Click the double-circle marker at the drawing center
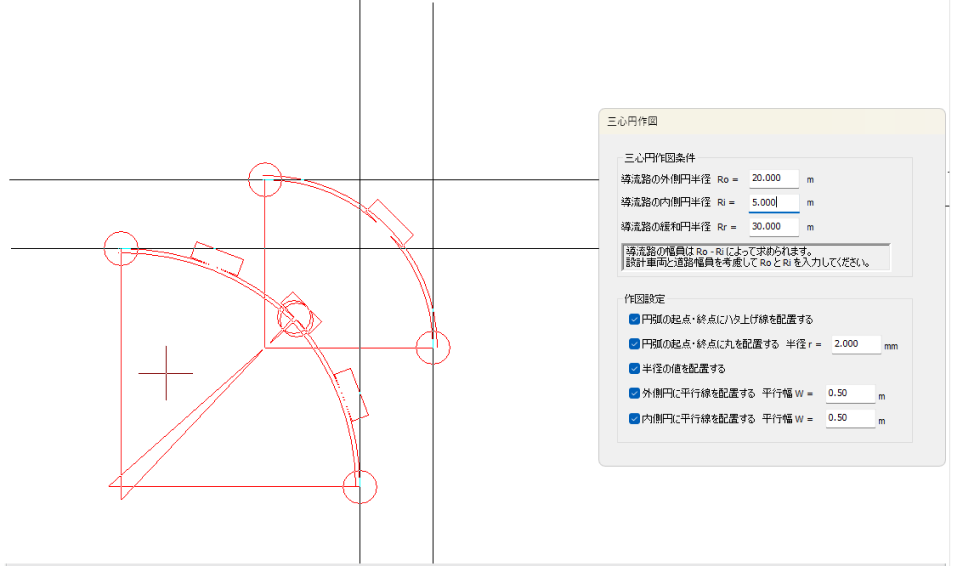The image size is (956, 567). [296, 318]
